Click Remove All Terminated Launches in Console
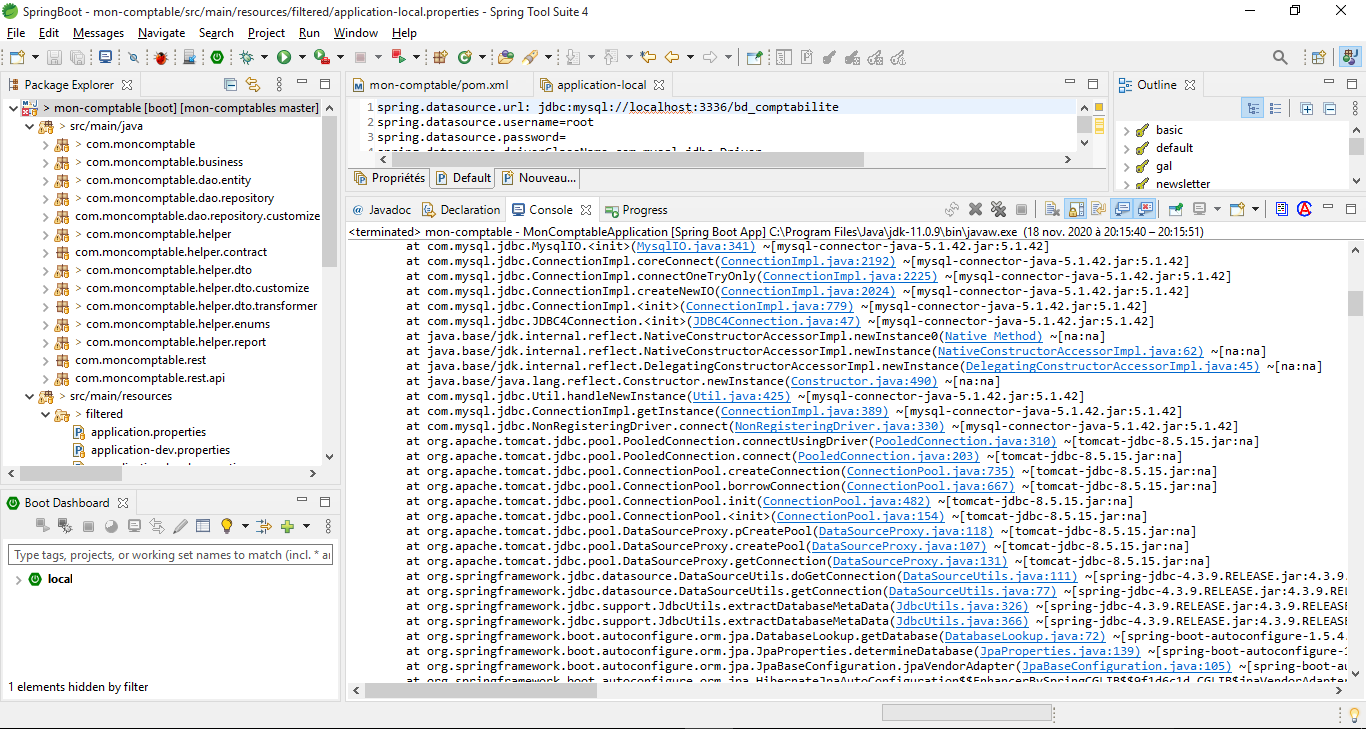The width and height of the screenshot is (1366, 729). click(x=998, y=210)
